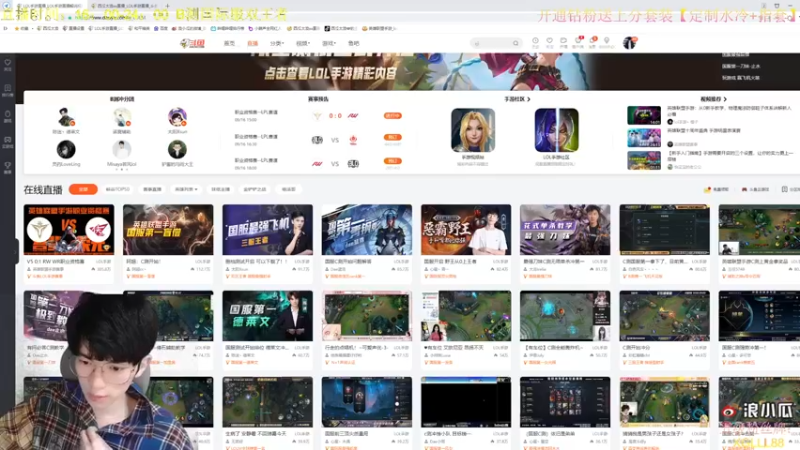
Task: Click the carousel dots under streamer avatars
Action: tap(121, 169)
